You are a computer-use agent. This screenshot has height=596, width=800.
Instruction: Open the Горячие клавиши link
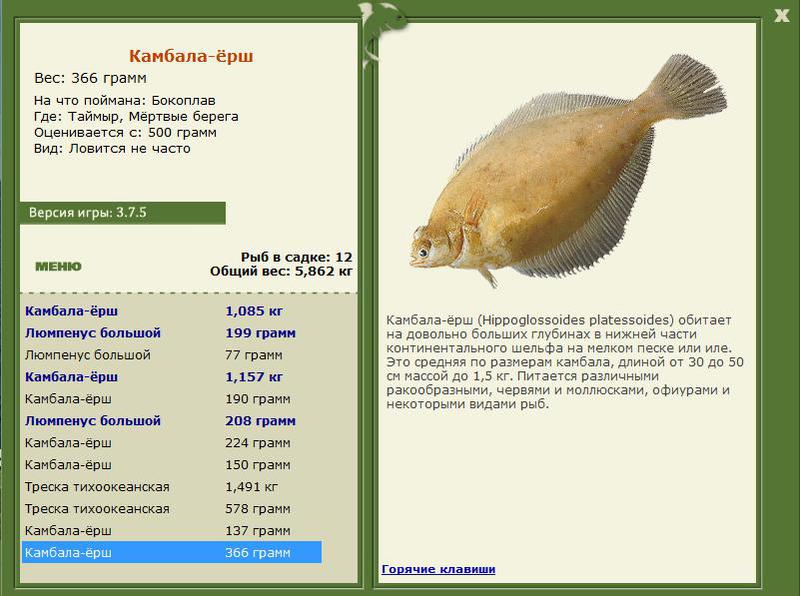[438, 570]
